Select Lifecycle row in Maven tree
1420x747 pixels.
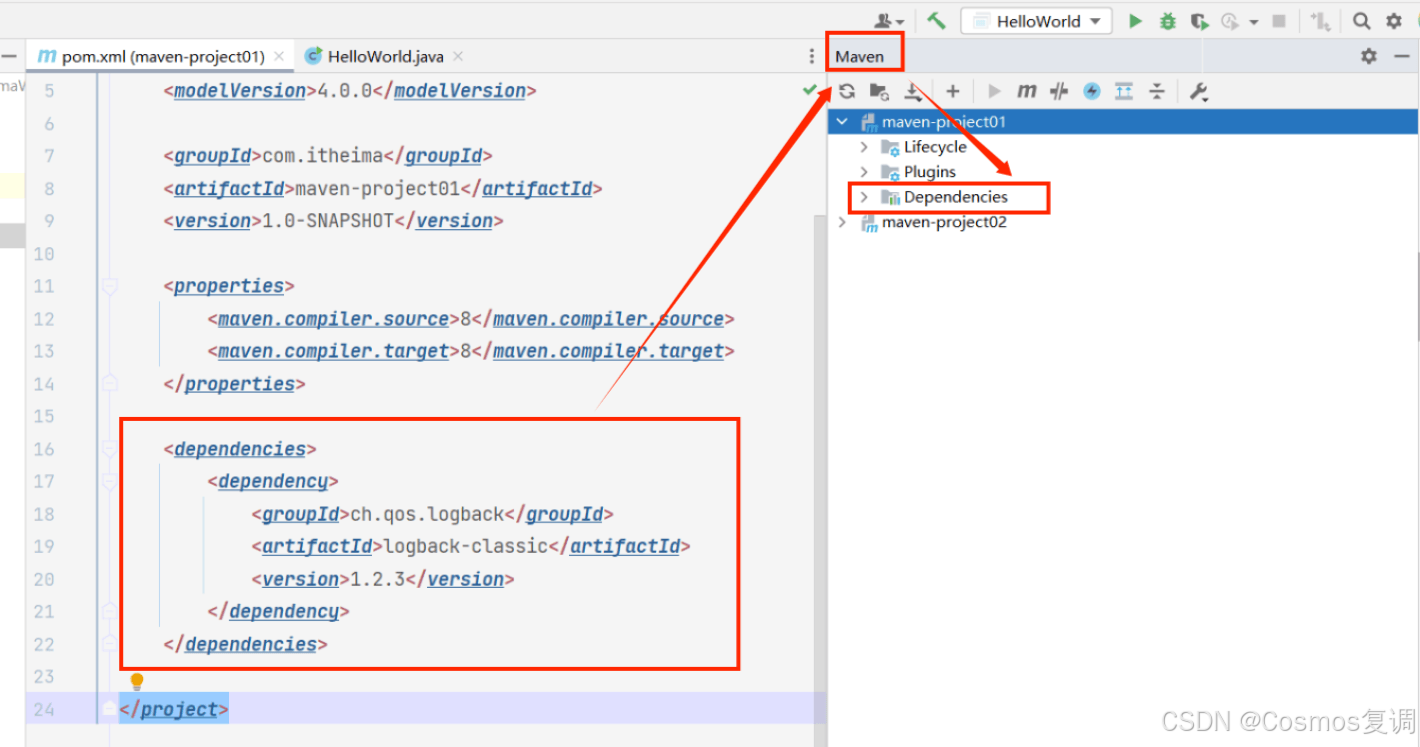[x=1123, y=147]
